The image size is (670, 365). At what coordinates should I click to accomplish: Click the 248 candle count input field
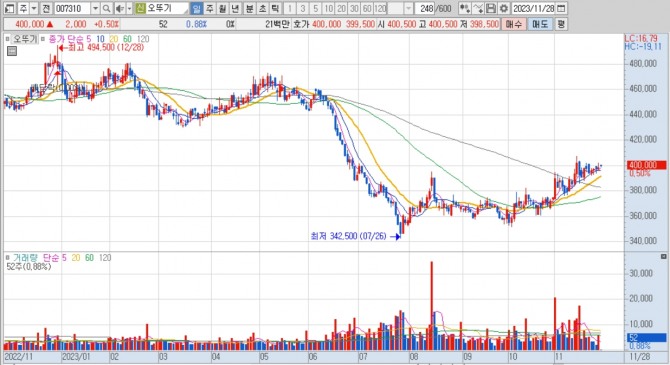426,8
